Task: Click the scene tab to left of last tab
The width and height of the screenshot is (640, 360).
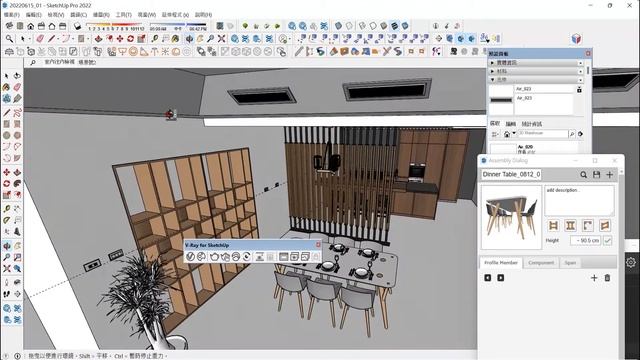Action: pyautogui.click(x=60, y=62)
